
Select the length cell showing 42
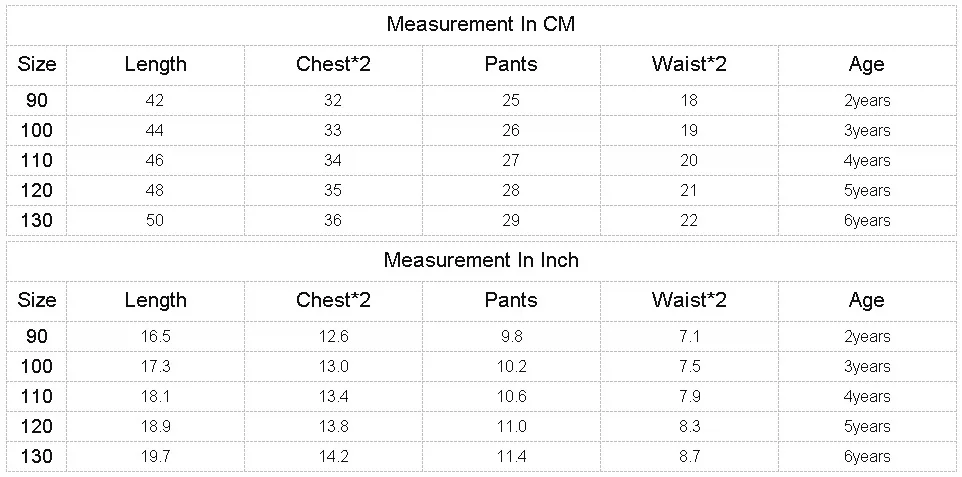[155, 100]
